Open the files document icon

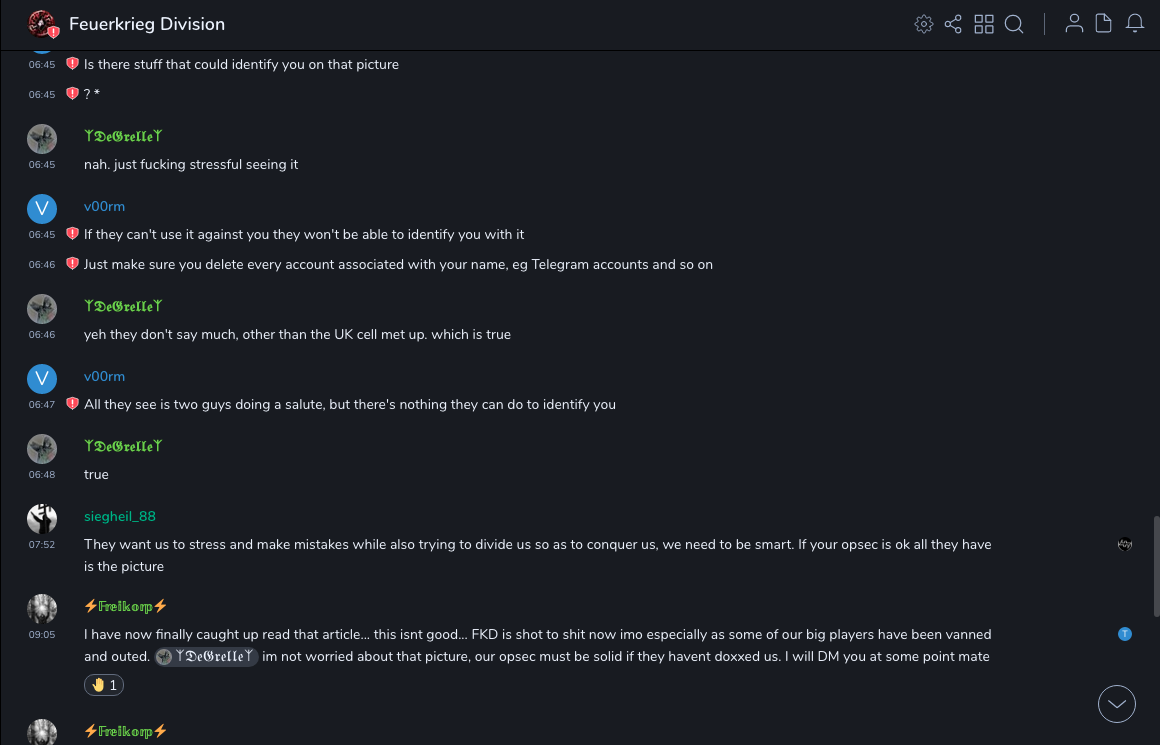(1104, 24)
